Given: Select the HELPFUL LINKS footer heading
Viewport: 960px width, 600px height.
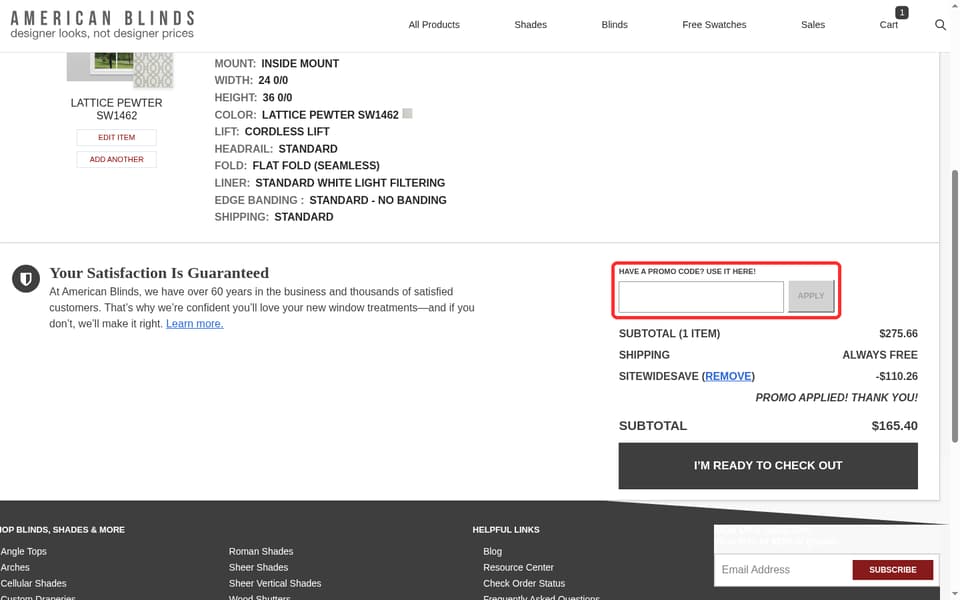Looking at the screenshot, I should [506, 530].
